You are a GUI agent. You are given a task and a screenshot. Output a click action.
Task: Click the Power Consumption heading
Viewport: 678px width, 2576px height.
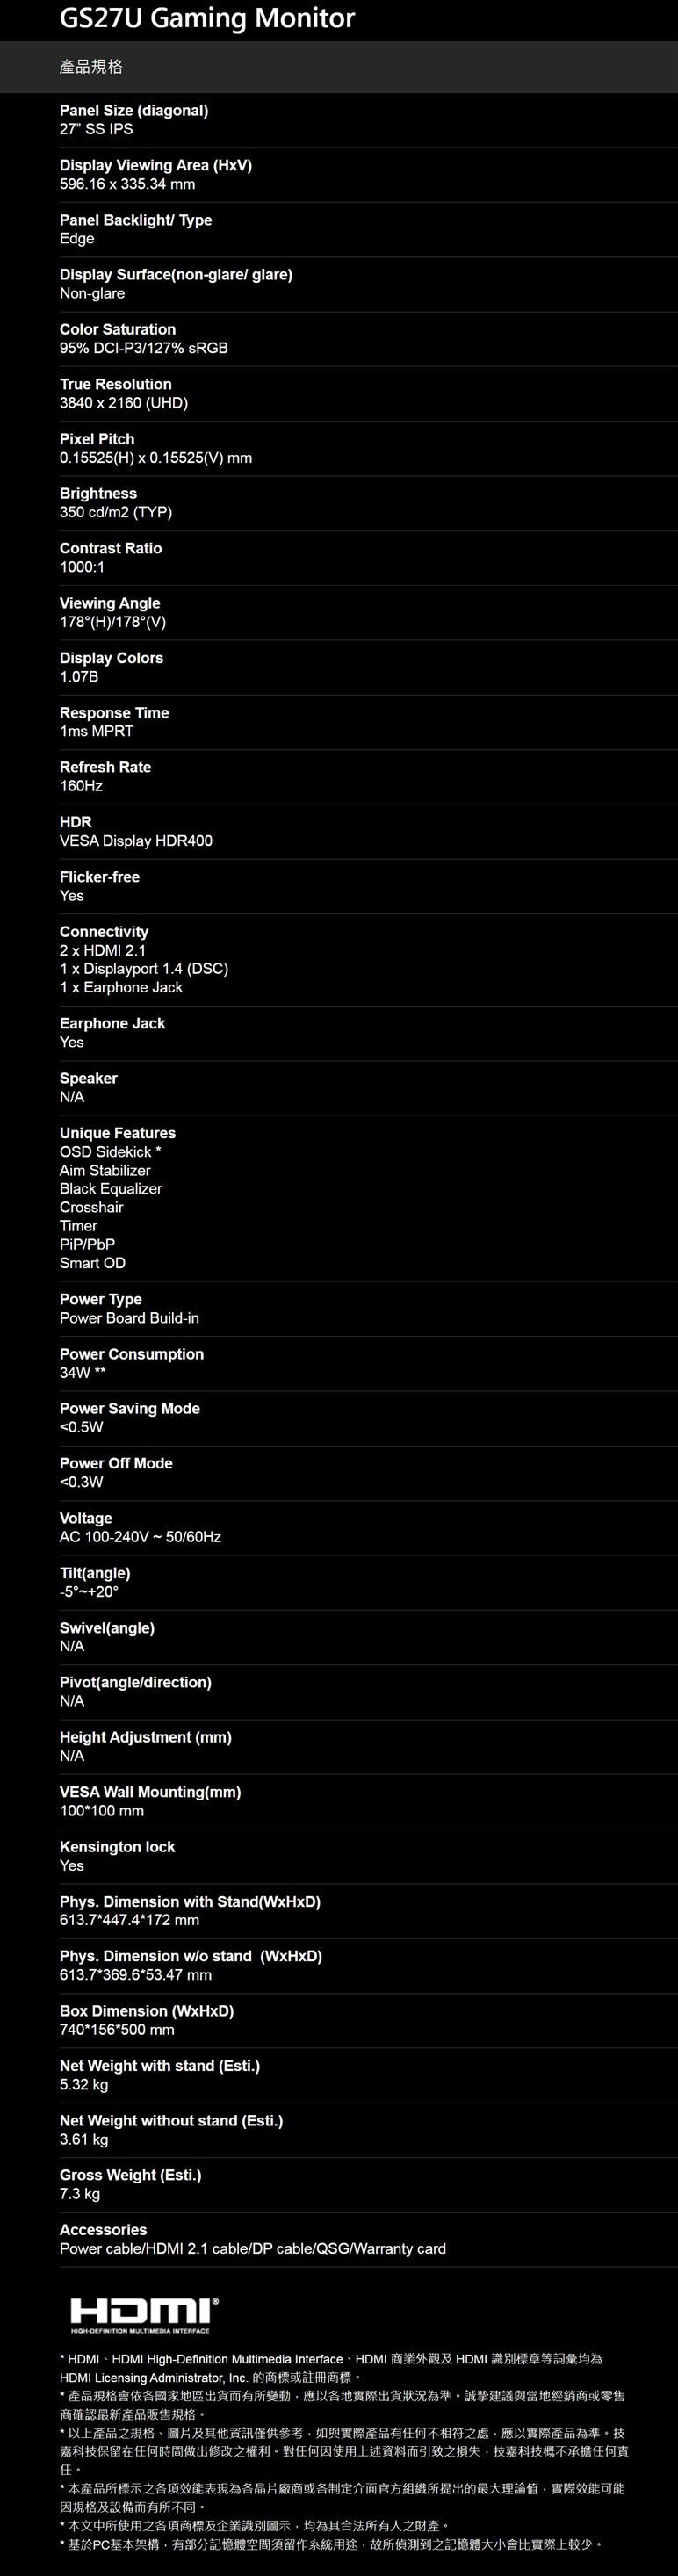click(131, 1354)
